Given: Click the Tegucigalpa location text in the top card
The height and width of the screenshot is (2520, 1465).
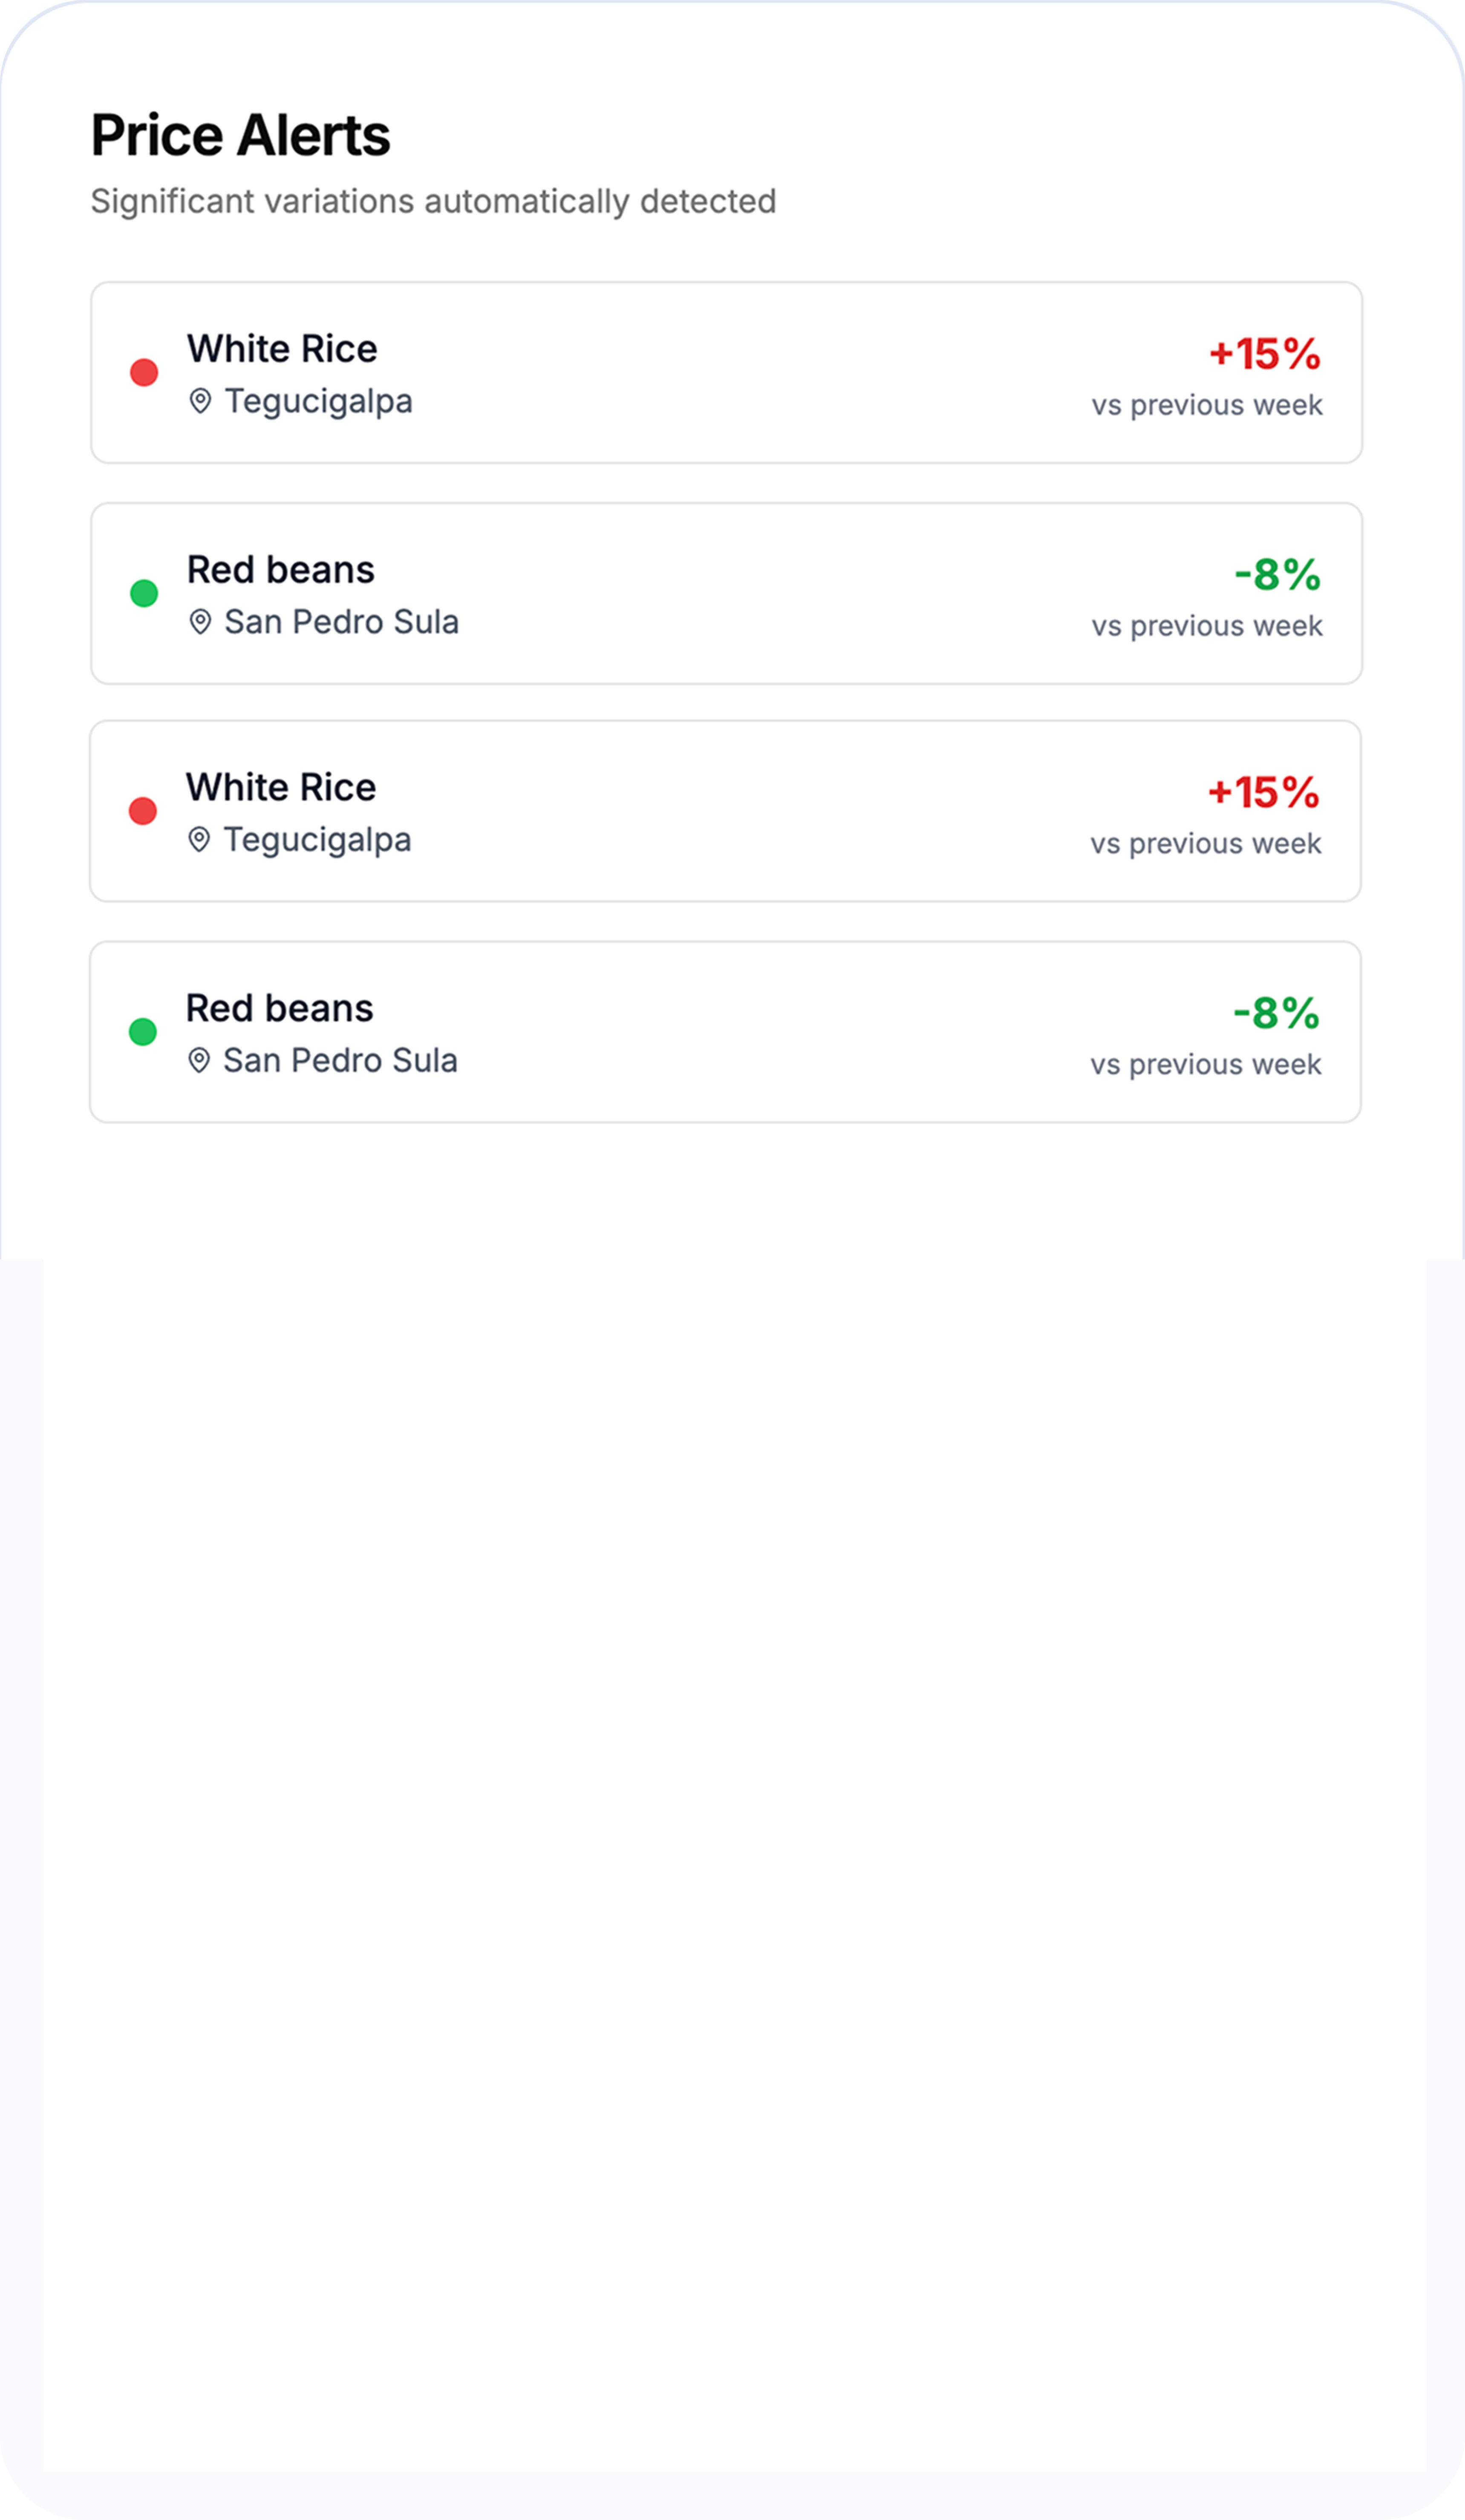Looking at the screenshot, I should pos(318,401).
